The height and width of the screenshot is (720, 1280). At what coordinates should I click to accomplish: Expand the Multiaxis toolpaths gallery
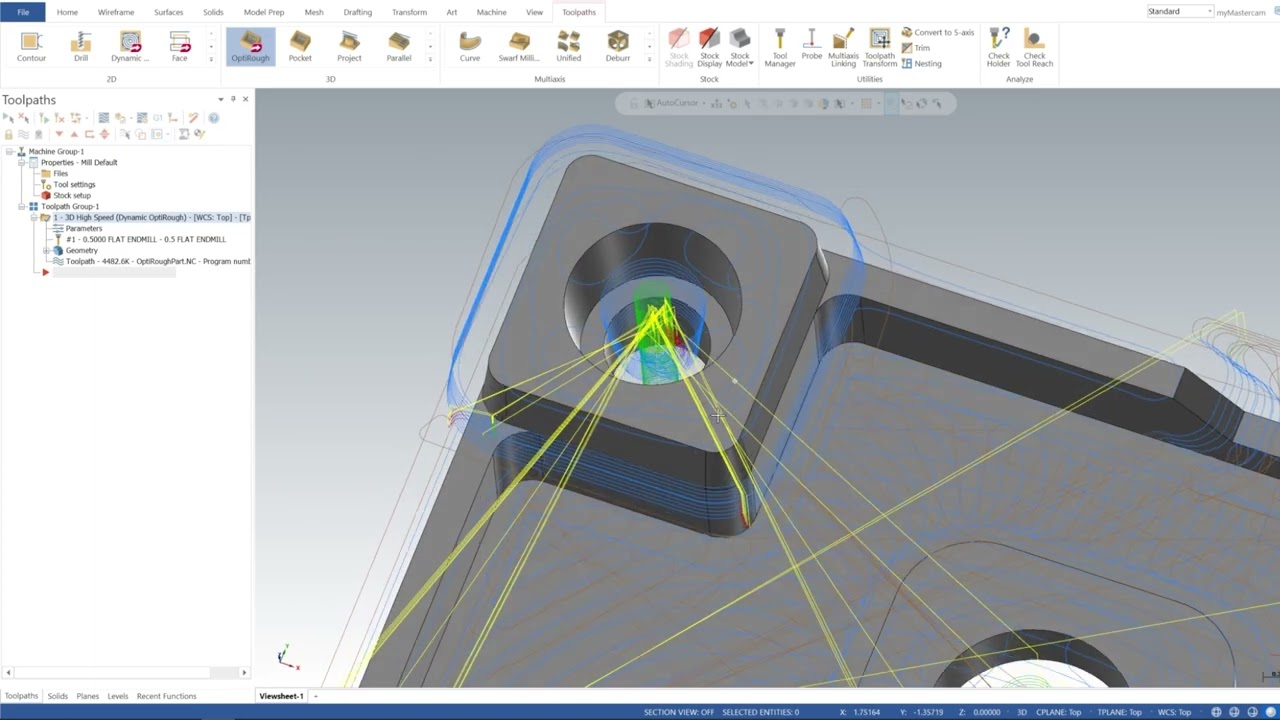649,61
